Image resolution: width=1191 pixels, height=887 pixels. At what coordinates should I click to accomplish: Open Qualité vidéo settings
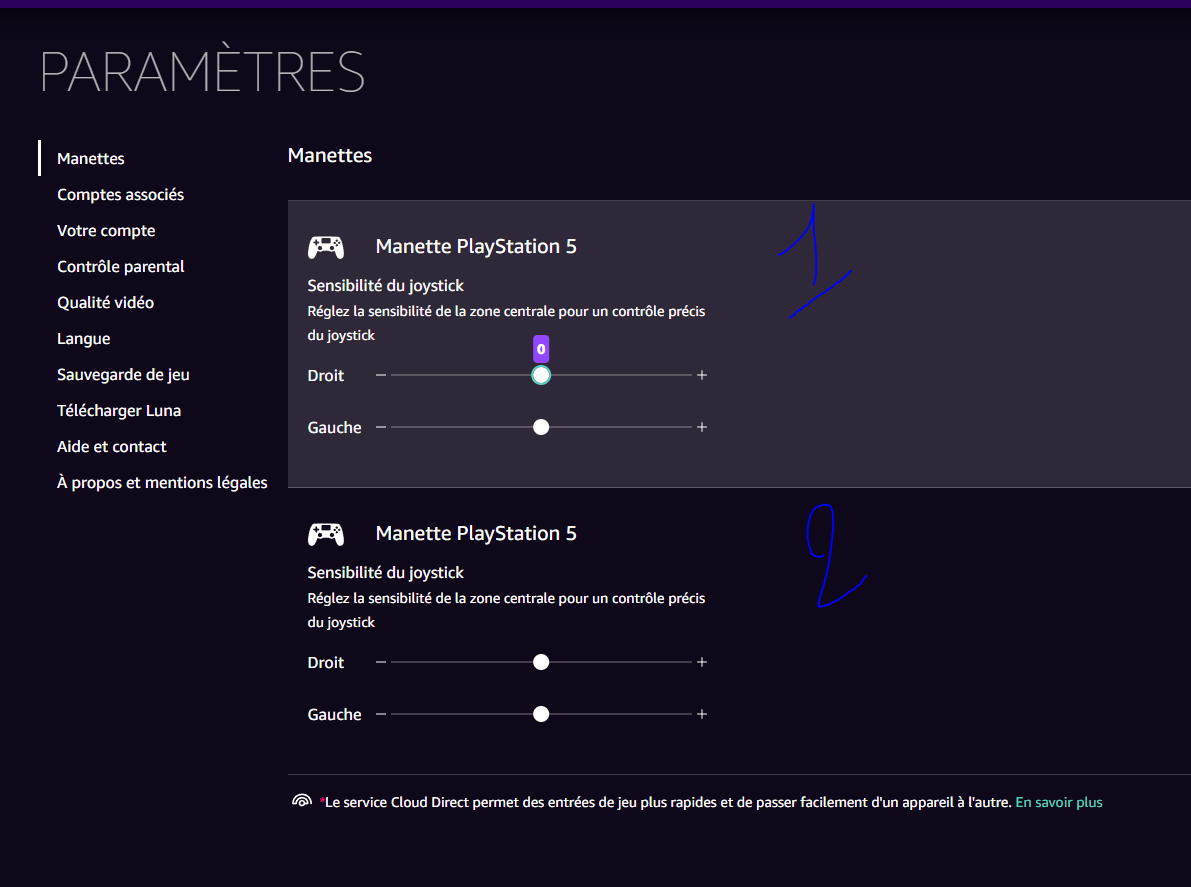(105, 303)
